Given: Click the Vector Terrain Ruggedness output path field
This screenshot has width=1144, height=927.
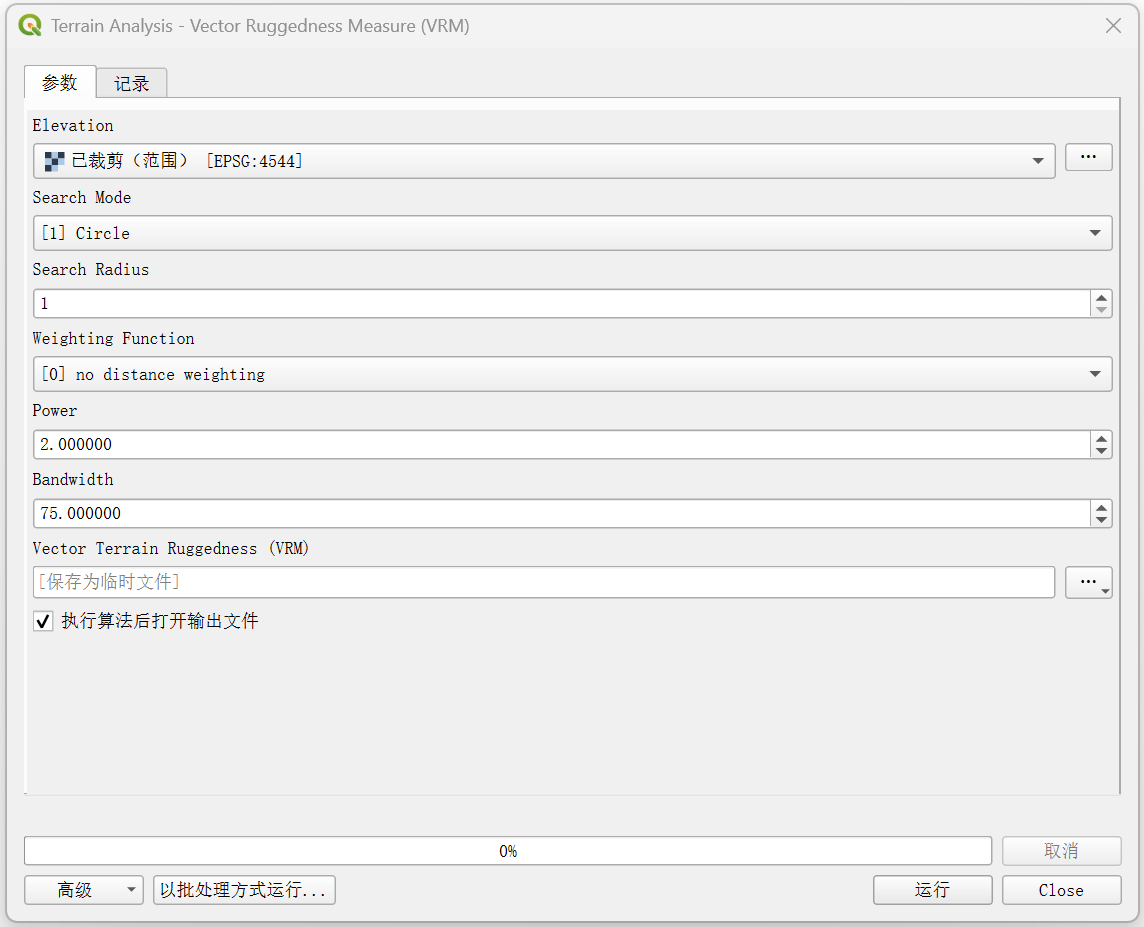Looking at the screenshot, I should [544, 582].
